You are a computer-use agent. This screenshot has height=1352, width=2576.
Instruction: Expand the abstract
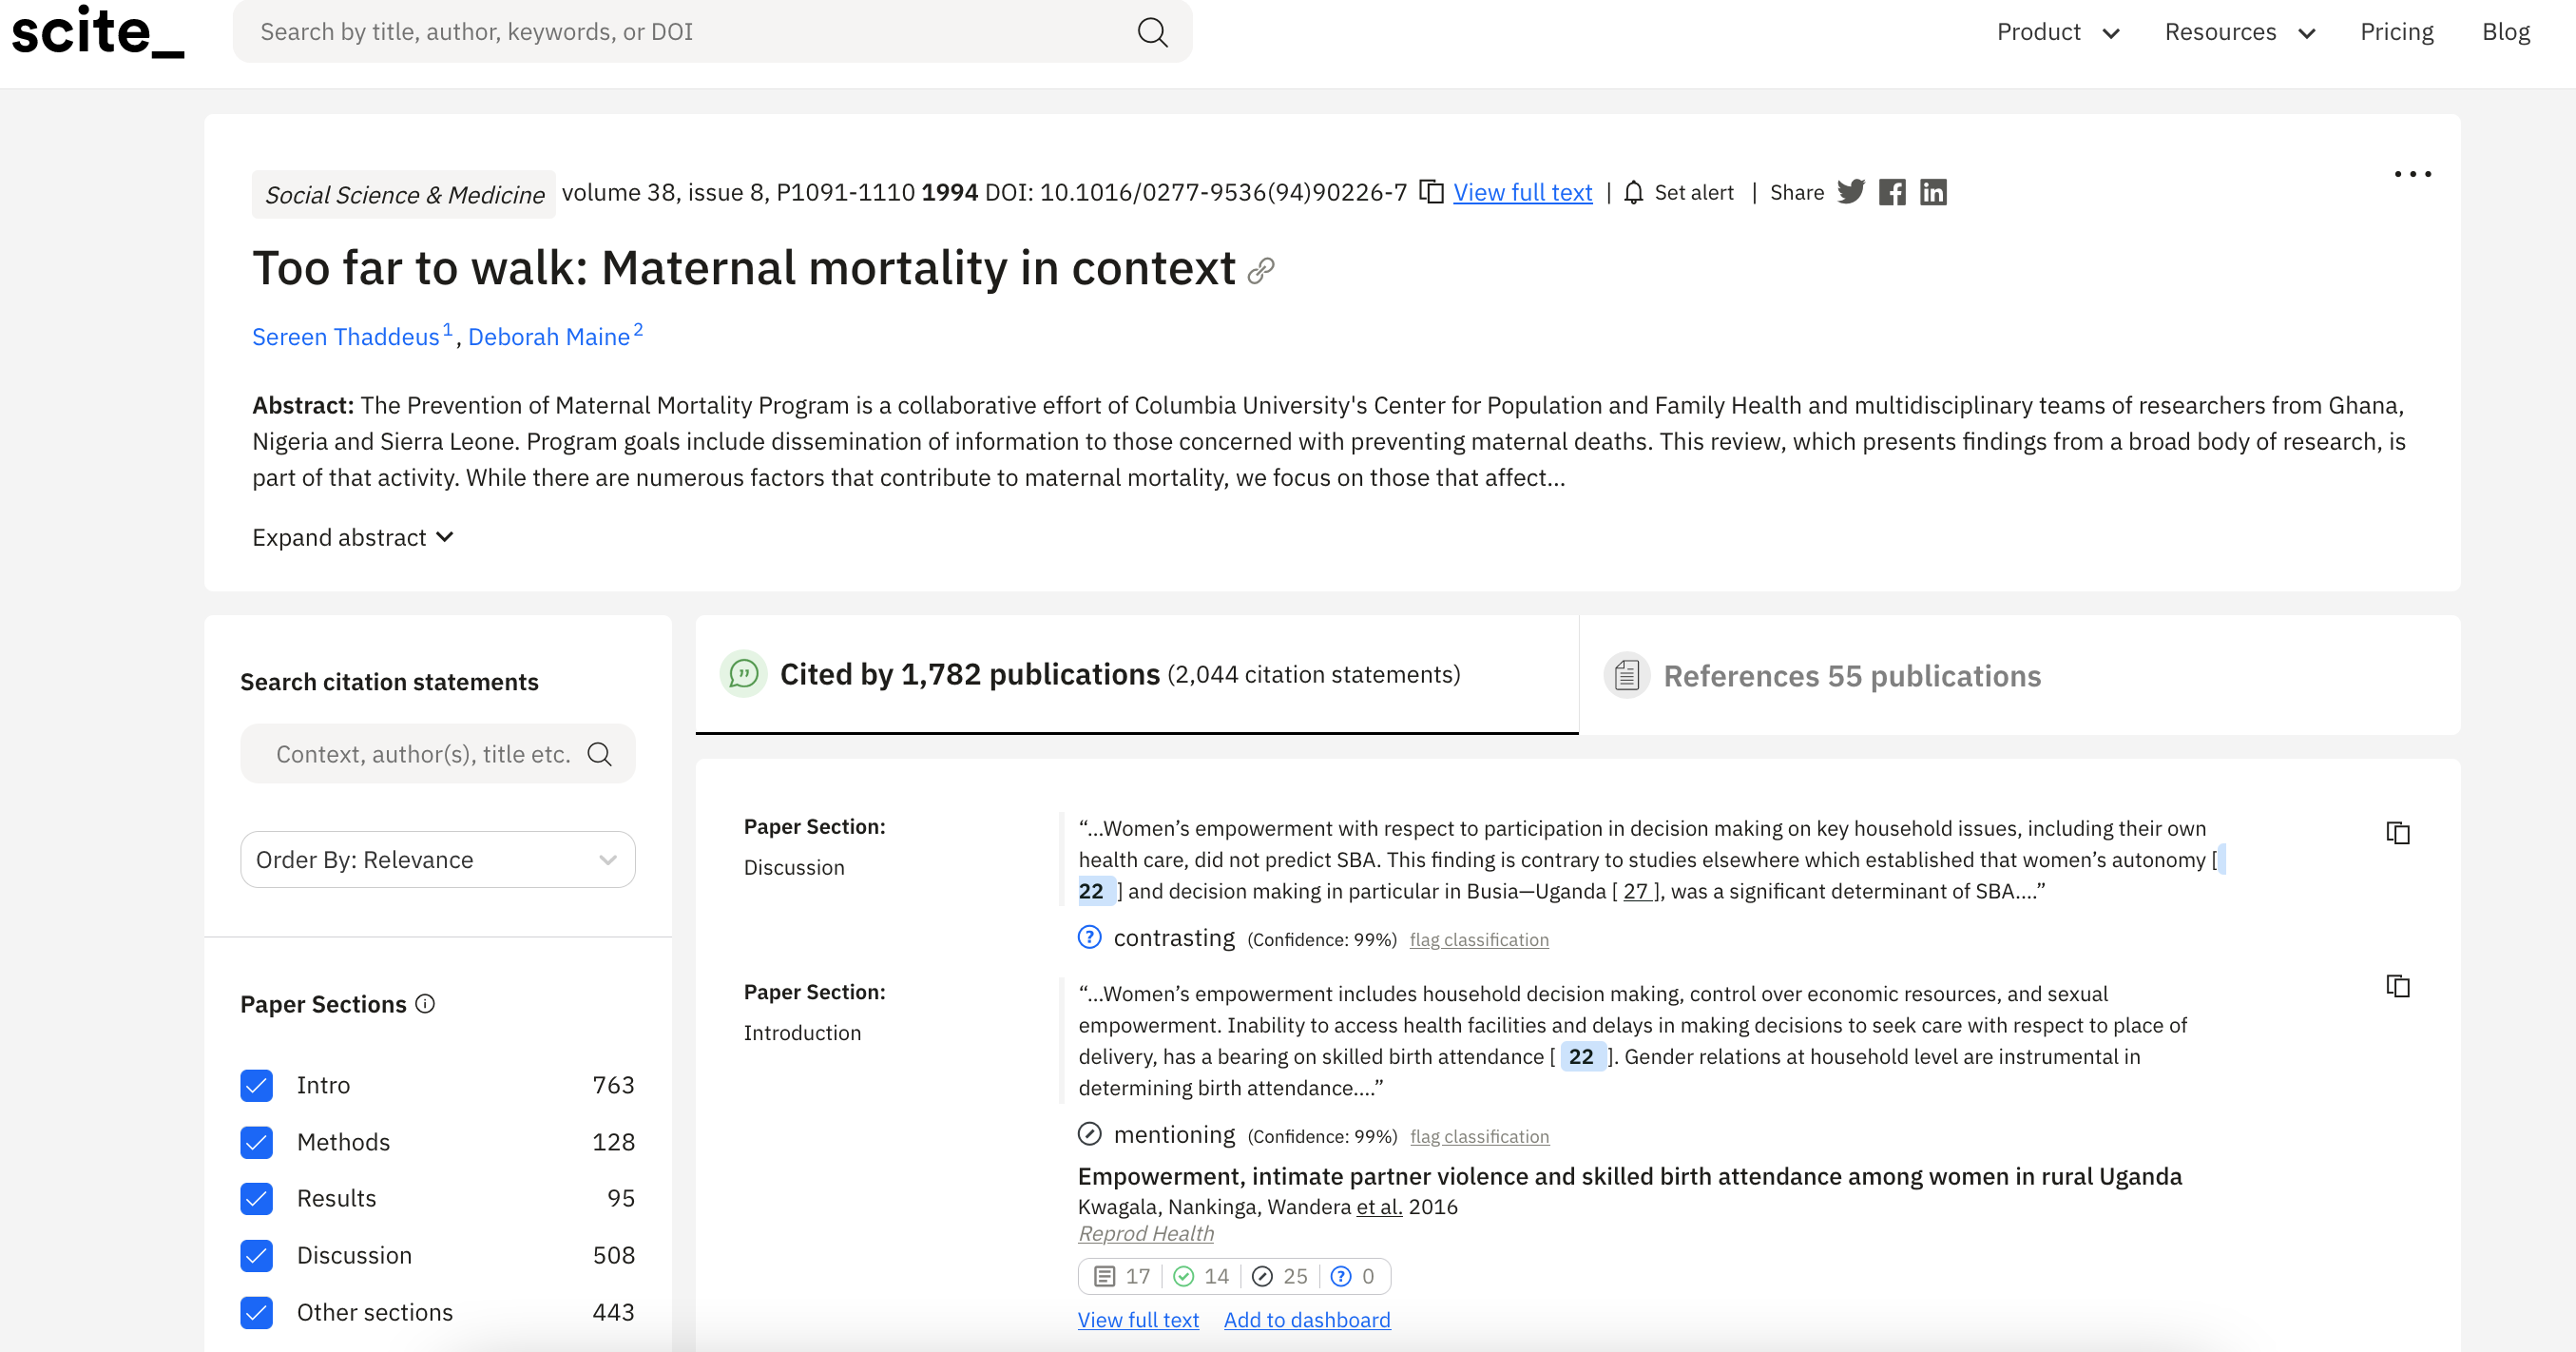pos(352,538)
